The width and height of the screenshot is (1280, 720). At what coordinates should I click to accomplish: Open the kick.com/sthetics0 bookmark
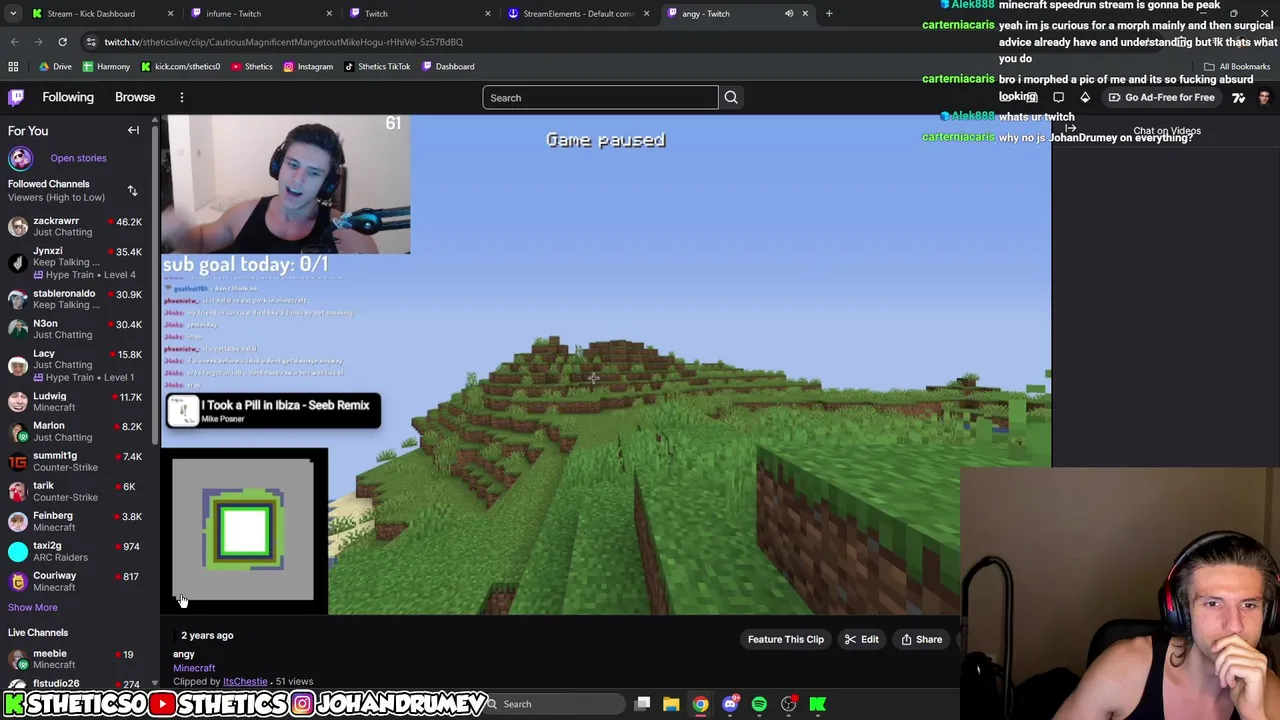click(x=180, y=66)
